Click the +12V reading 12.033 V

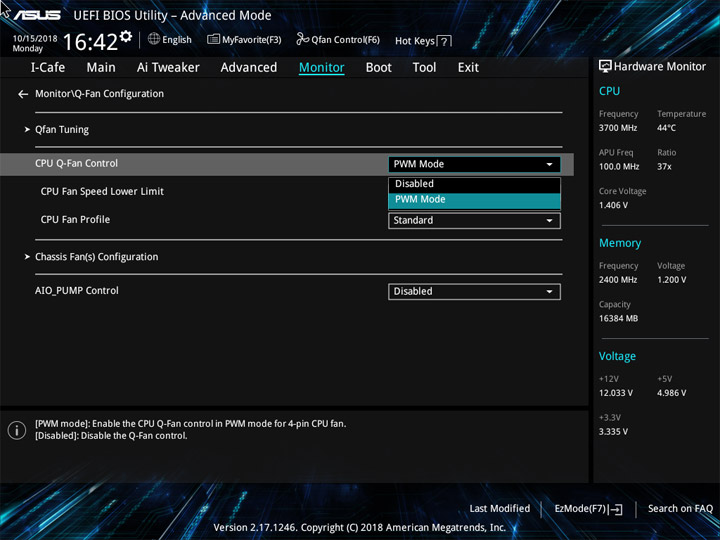615,393
